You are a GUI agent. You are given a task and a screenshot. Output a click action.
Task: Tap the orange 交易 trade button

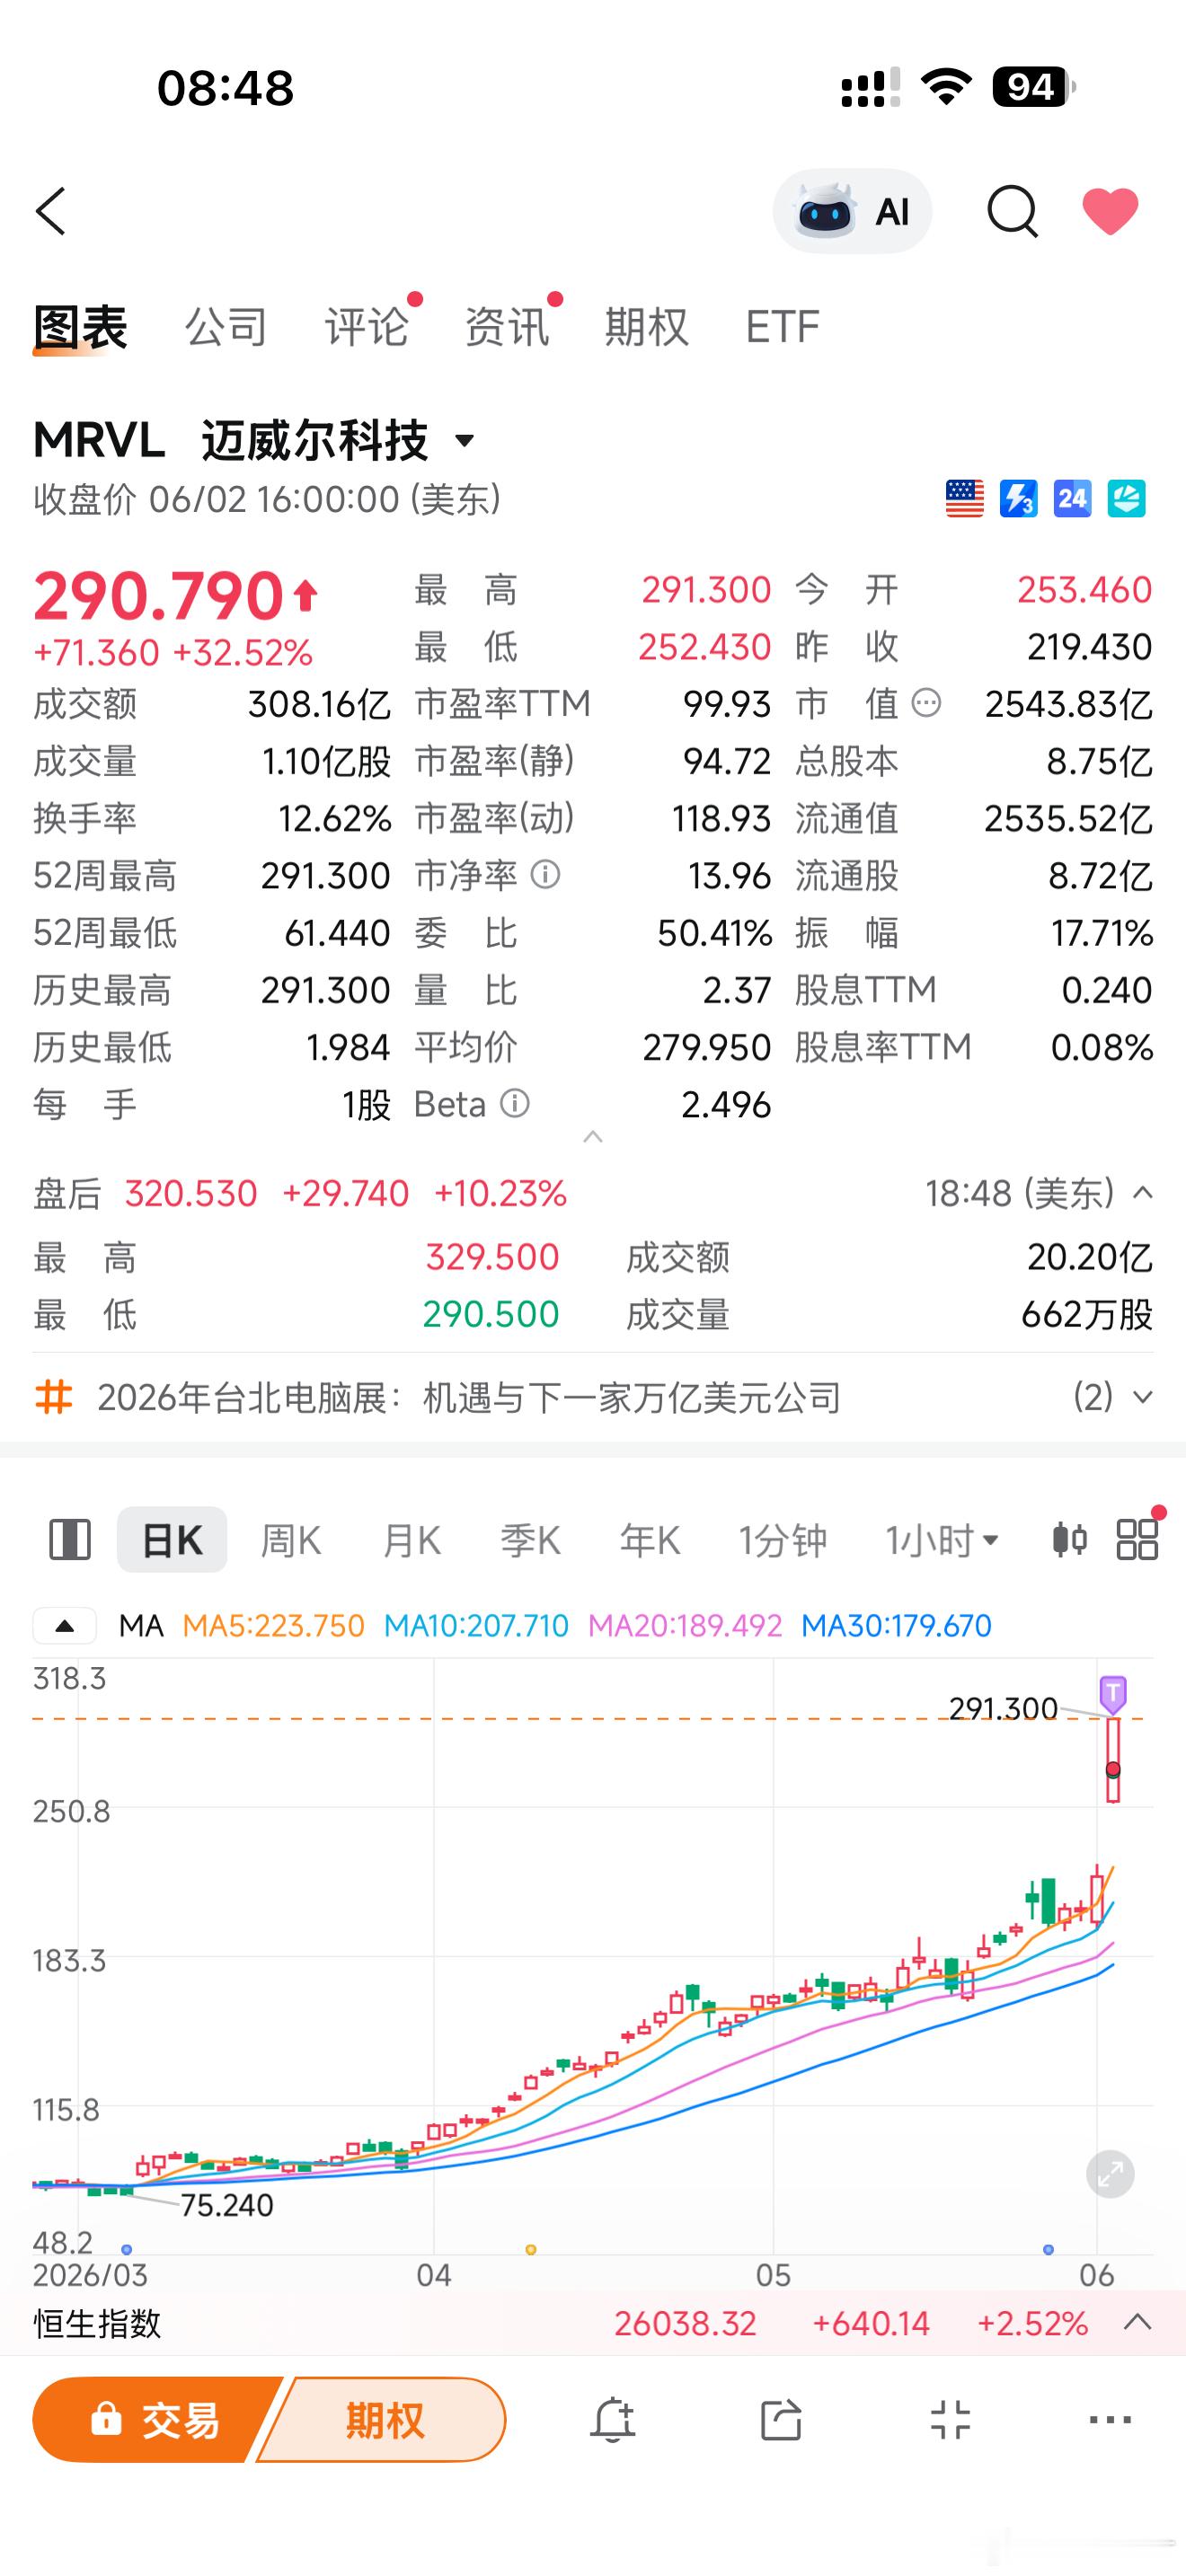click(x=155, y=2420)
